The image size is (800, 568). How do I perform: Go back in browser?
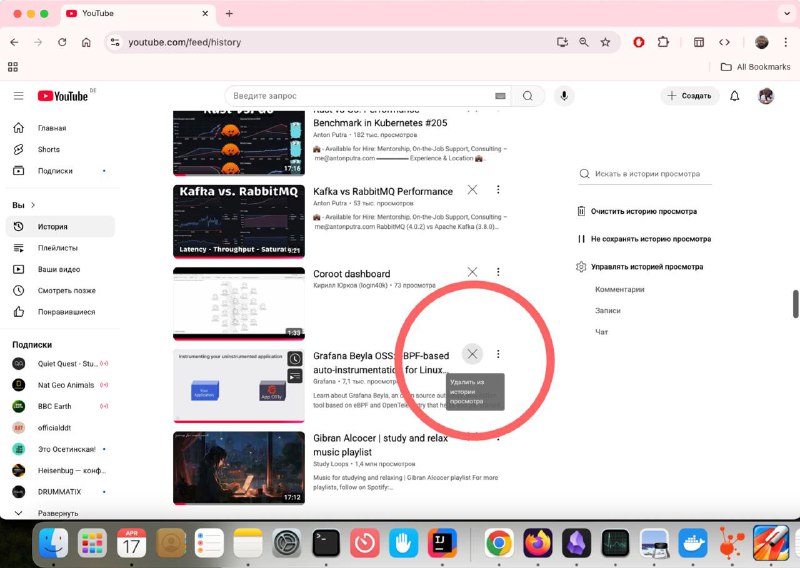tap(14, 42)
